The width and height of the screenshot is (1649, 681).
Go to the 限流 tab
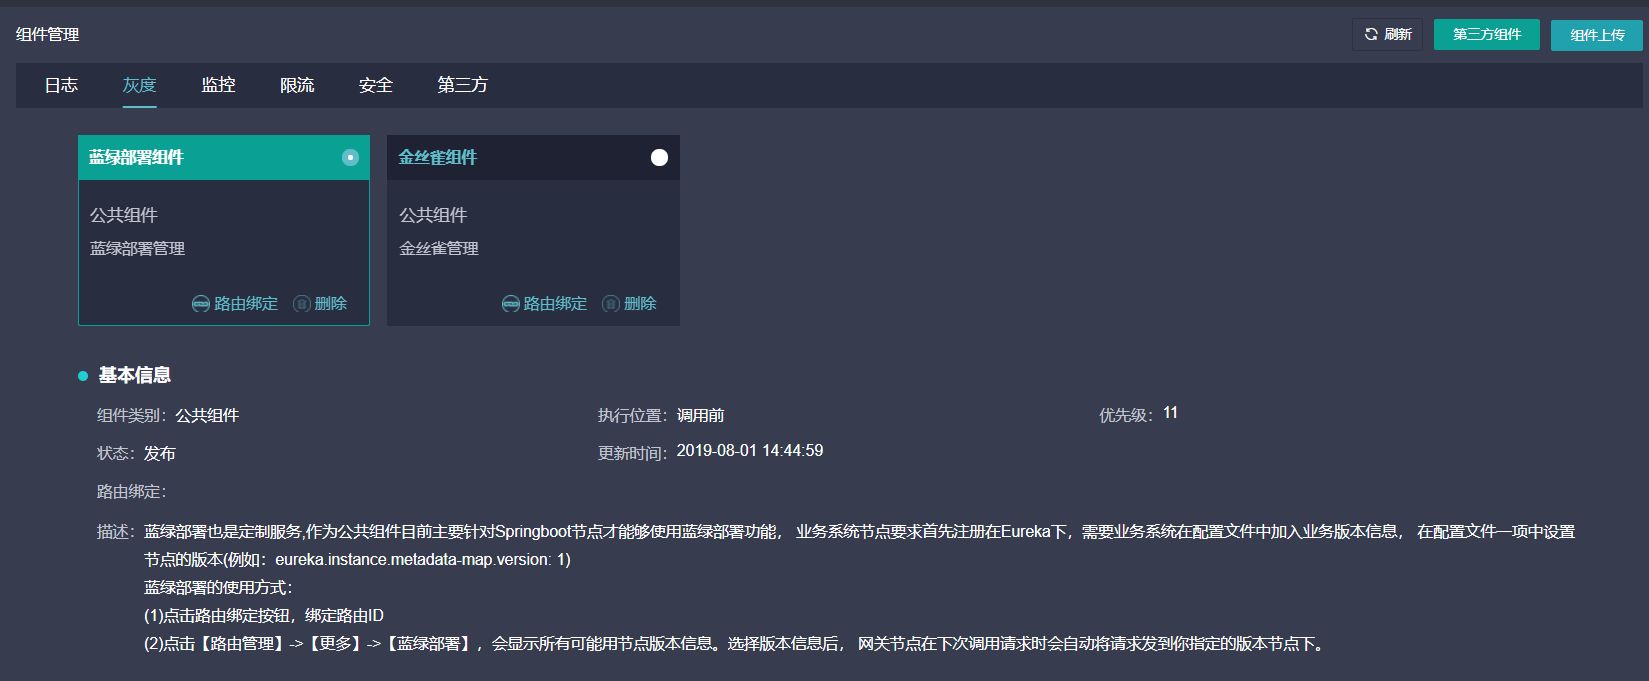coord(297,85)
